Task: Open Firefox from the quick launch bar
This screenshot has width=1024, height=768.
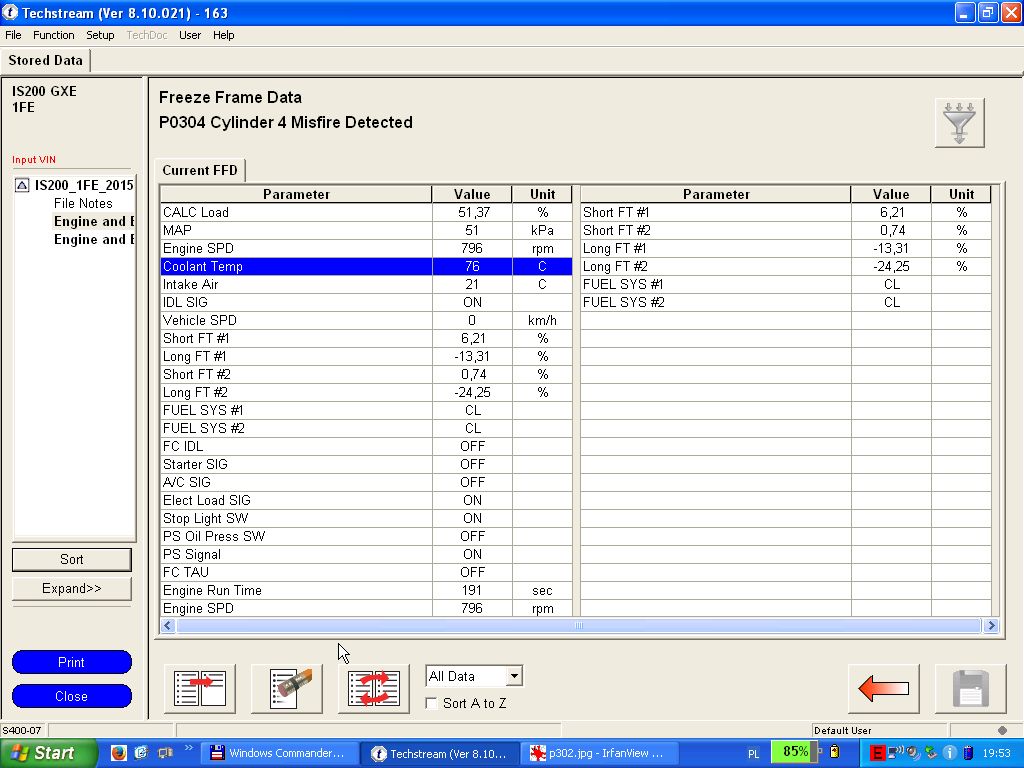Action: (x=118, y=753)
